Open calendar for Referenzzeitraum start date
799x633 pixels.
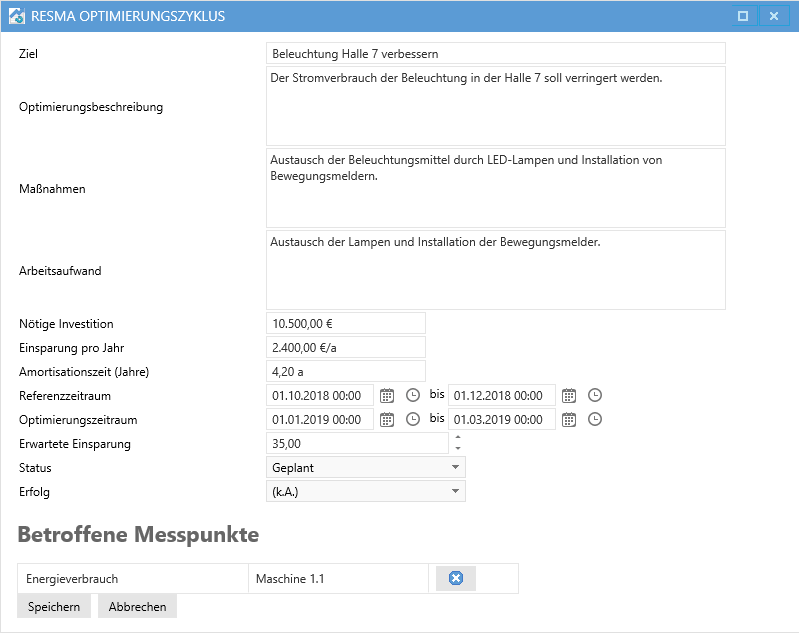[388, 395]
